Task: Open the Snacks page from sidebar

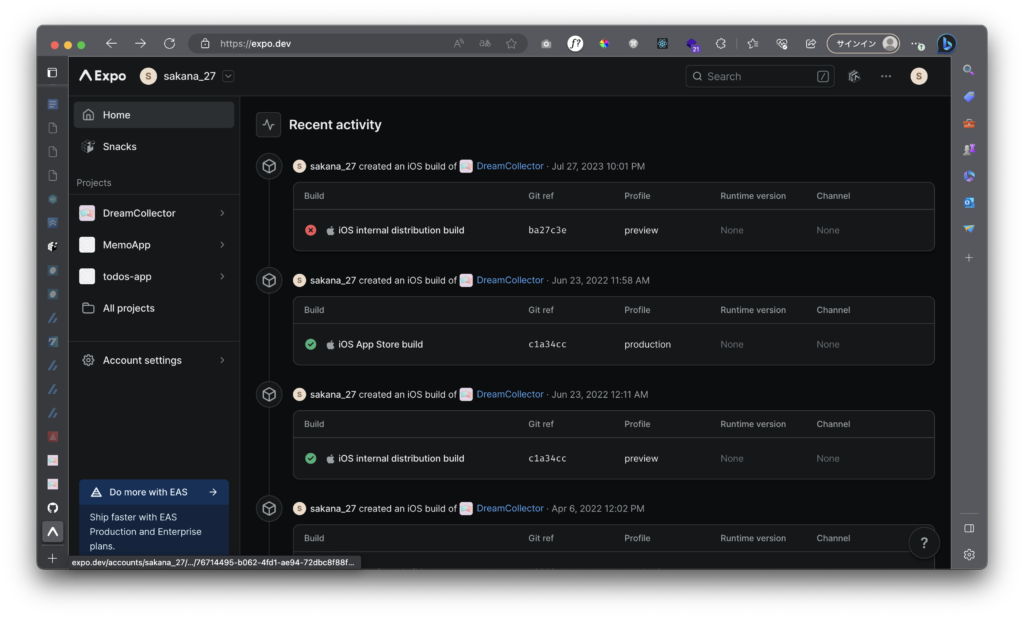Action: click(119, 147)
